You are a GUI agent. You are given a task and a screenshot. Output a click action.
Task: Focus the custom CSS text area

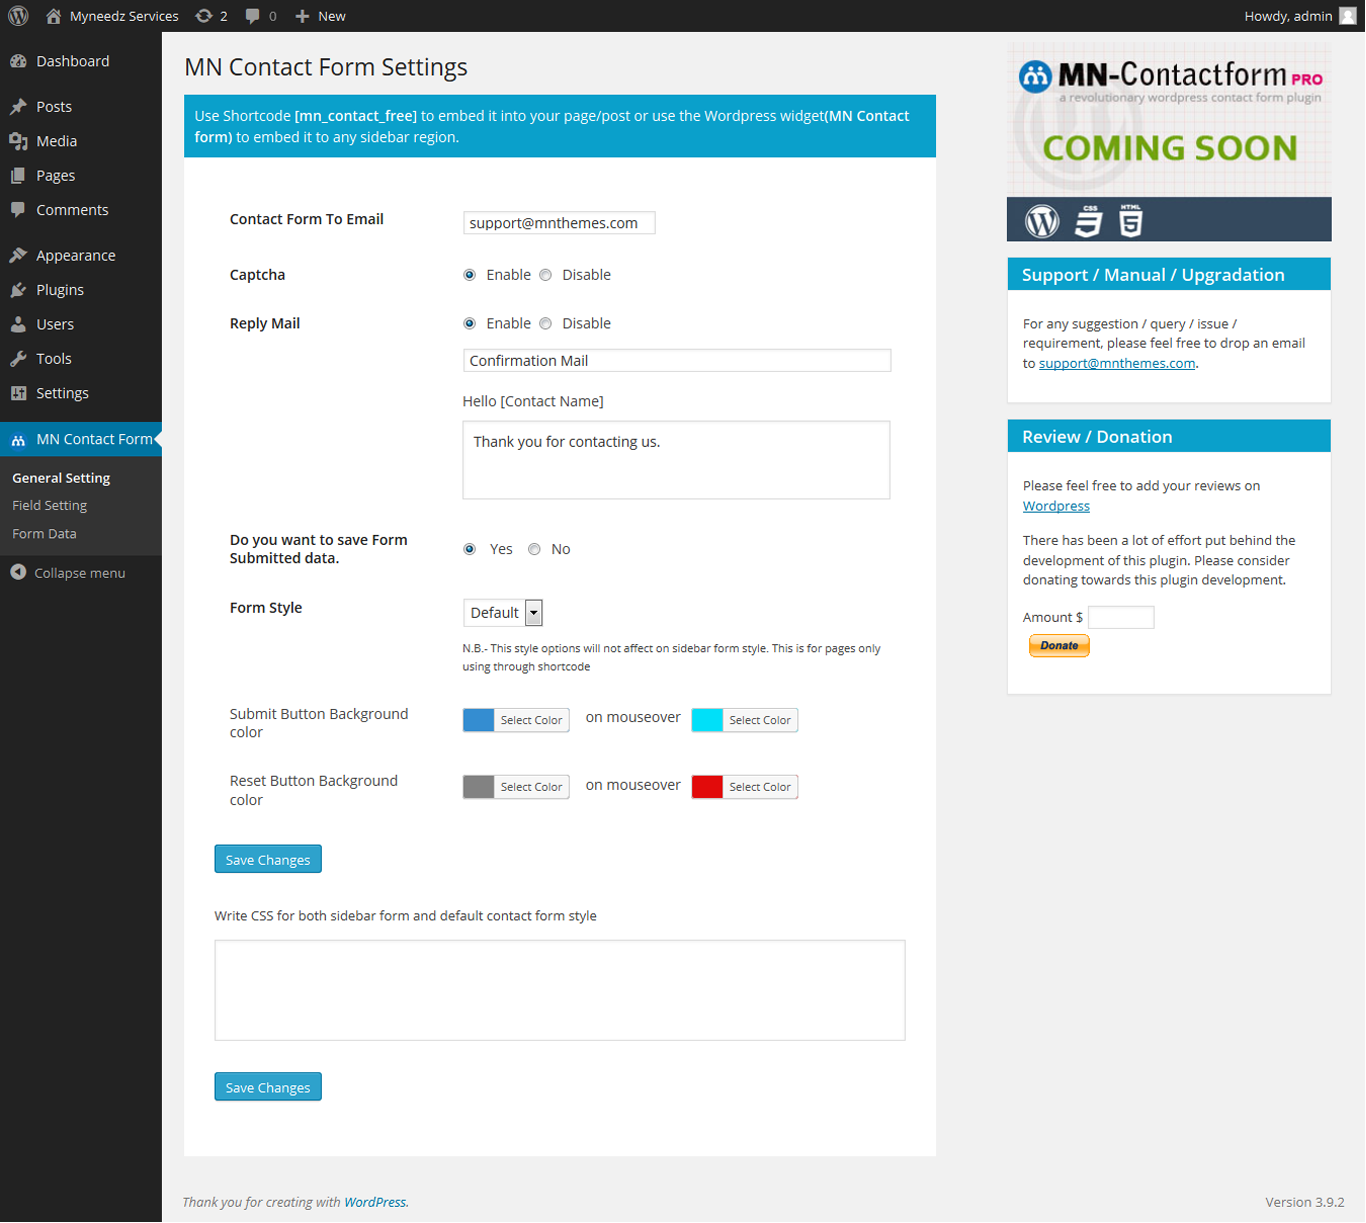click(x=560, y=990)
